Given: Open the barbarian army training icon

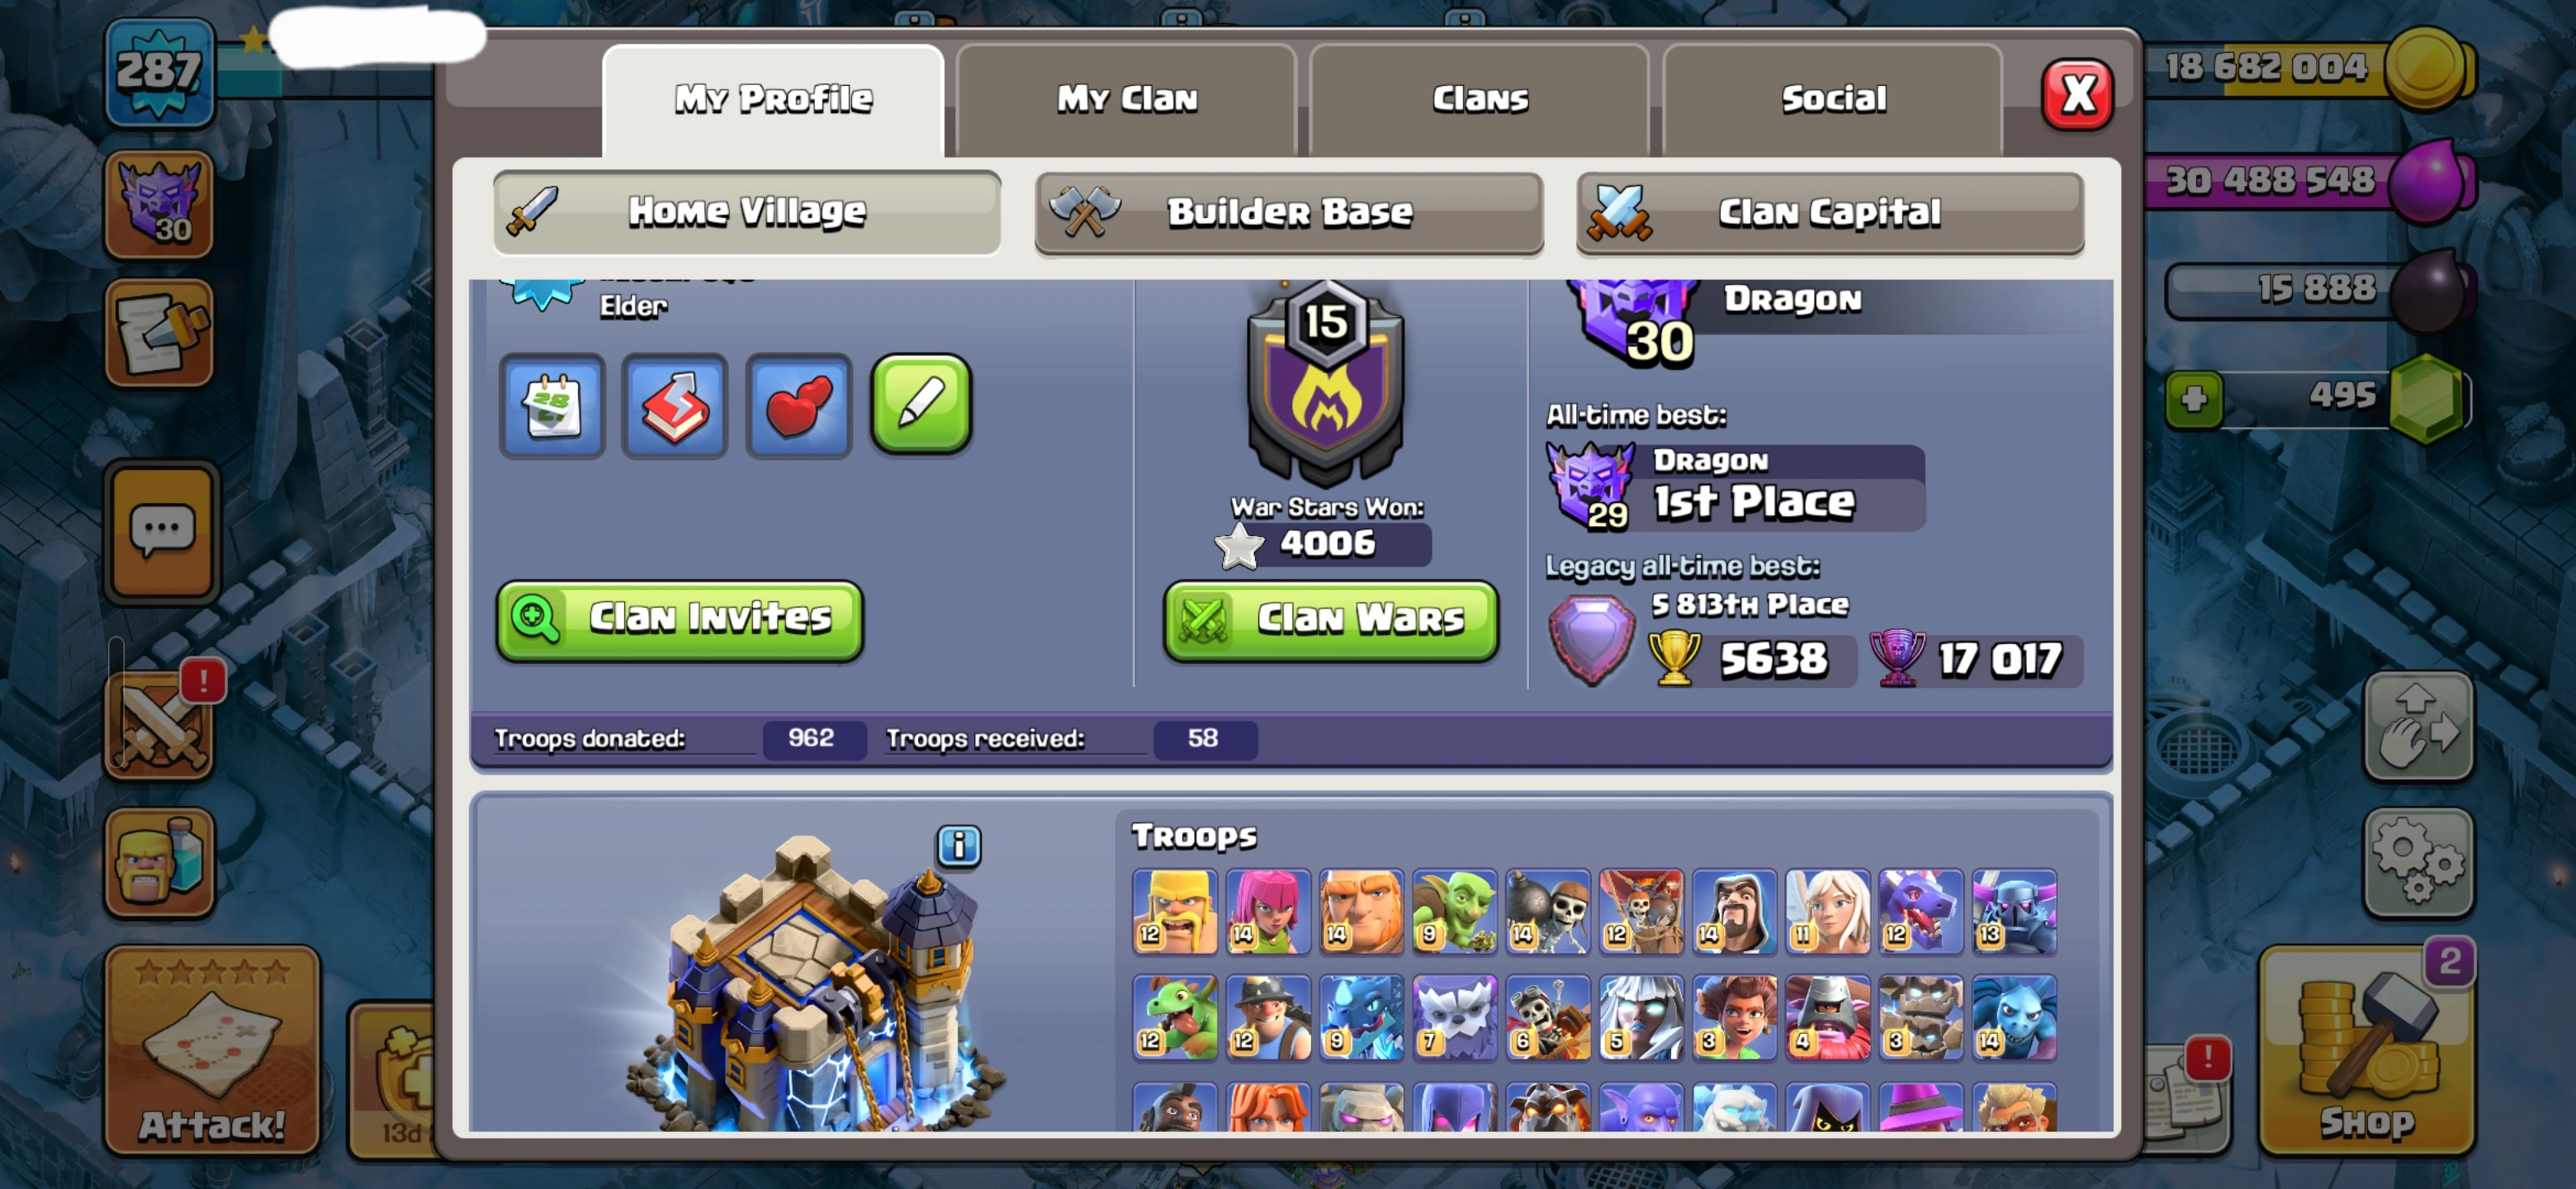Looking at the screenshot, I should (x=160, y=862).
